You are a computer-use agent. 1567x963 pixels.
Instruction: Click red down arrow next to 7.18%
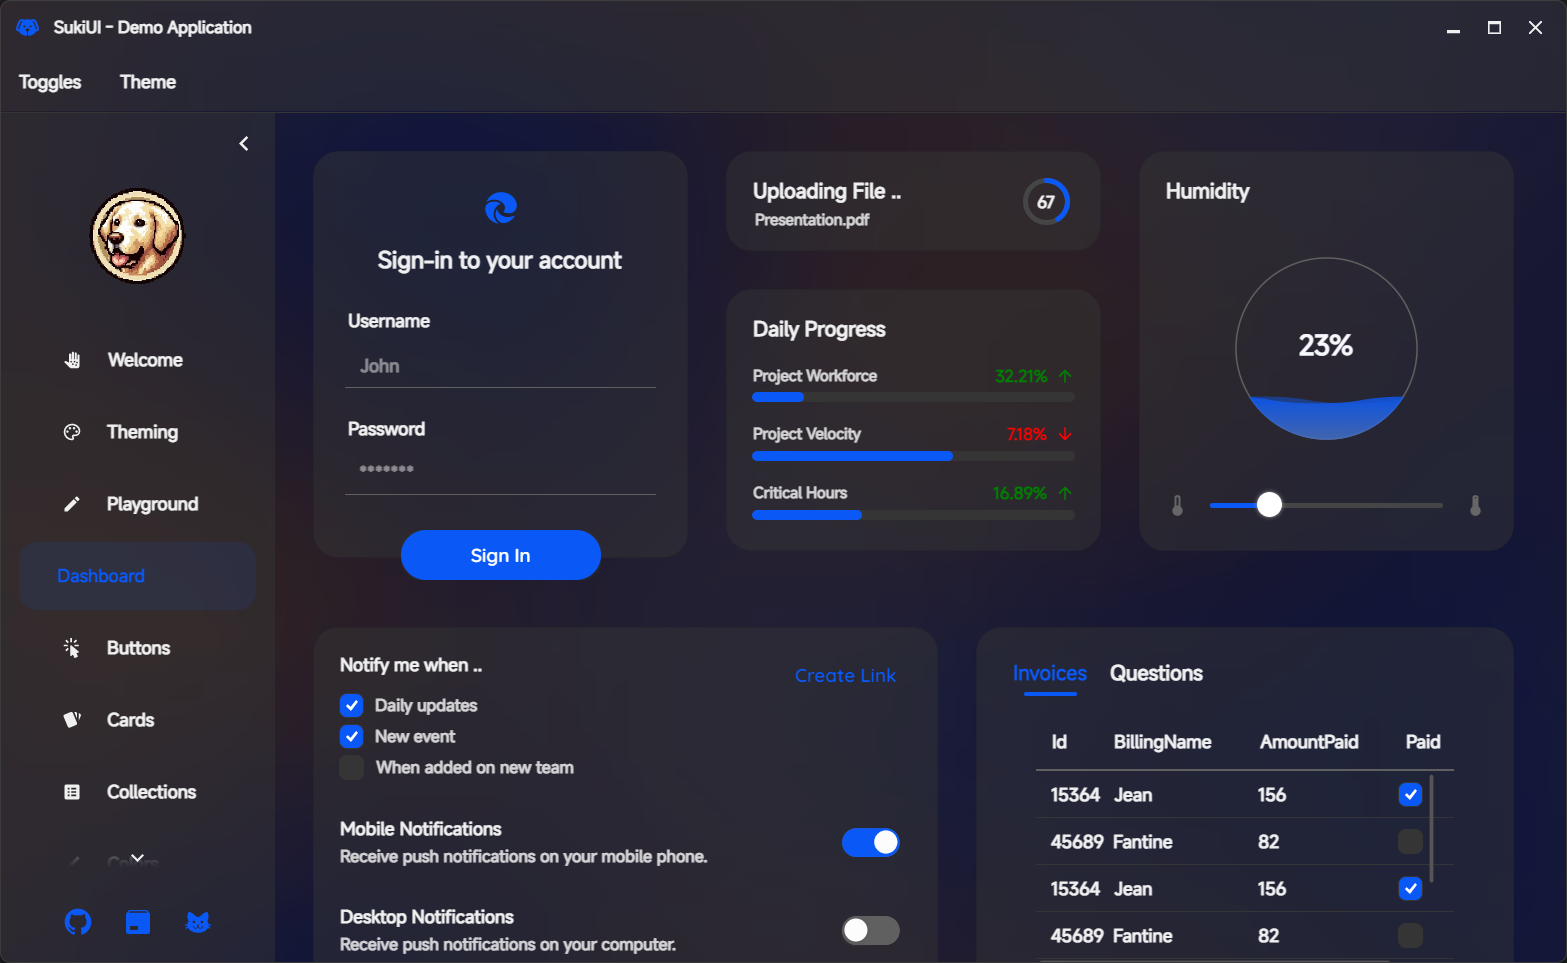[x=1065, y=434]
